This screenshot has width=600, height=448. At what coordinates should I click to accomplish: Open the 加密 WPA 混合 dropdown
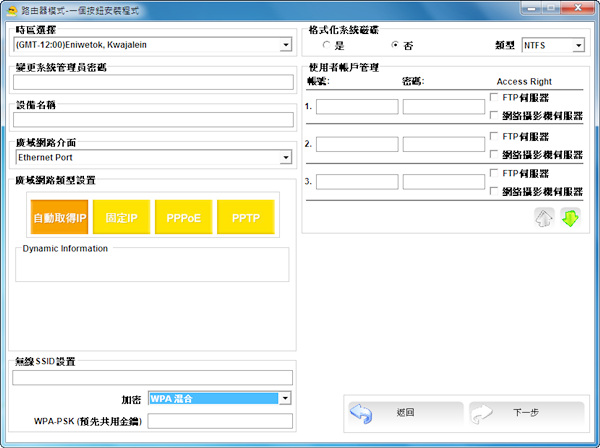285,399
